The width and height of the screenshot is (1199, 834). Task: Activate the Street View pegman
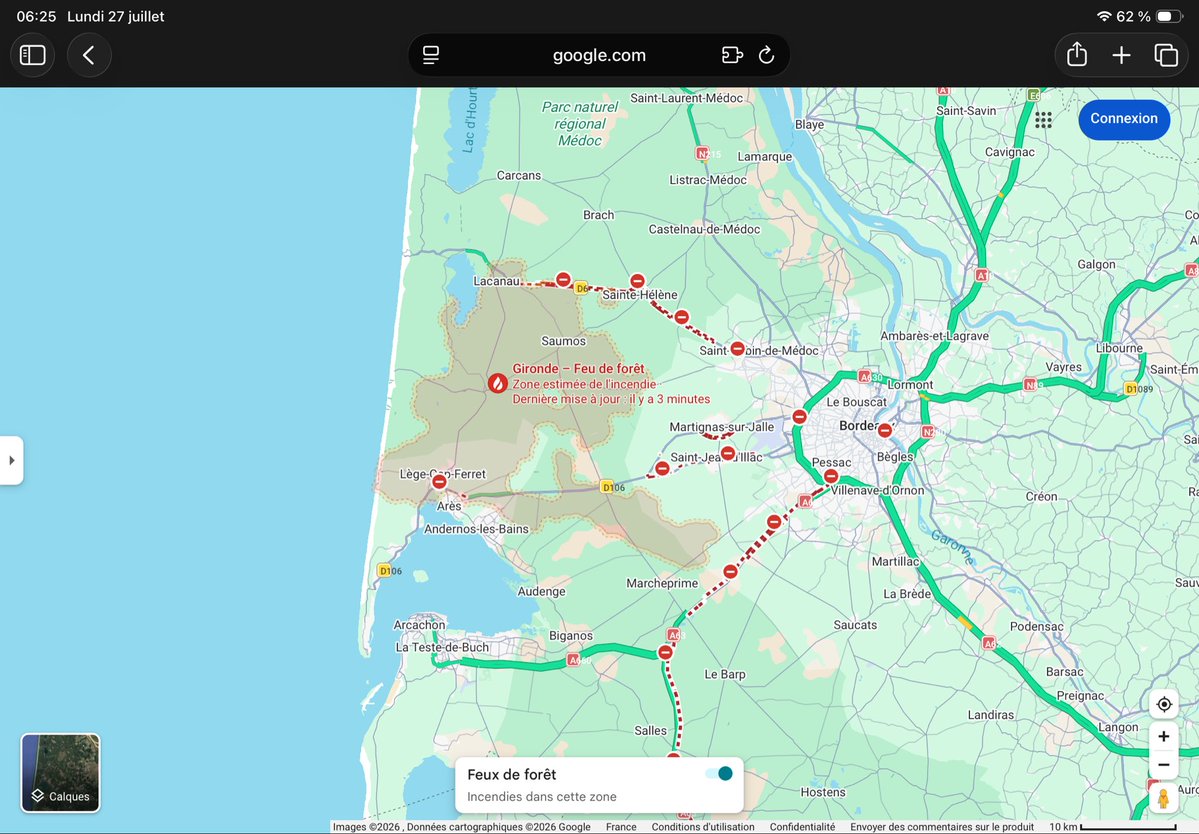tap(1163, 799)
